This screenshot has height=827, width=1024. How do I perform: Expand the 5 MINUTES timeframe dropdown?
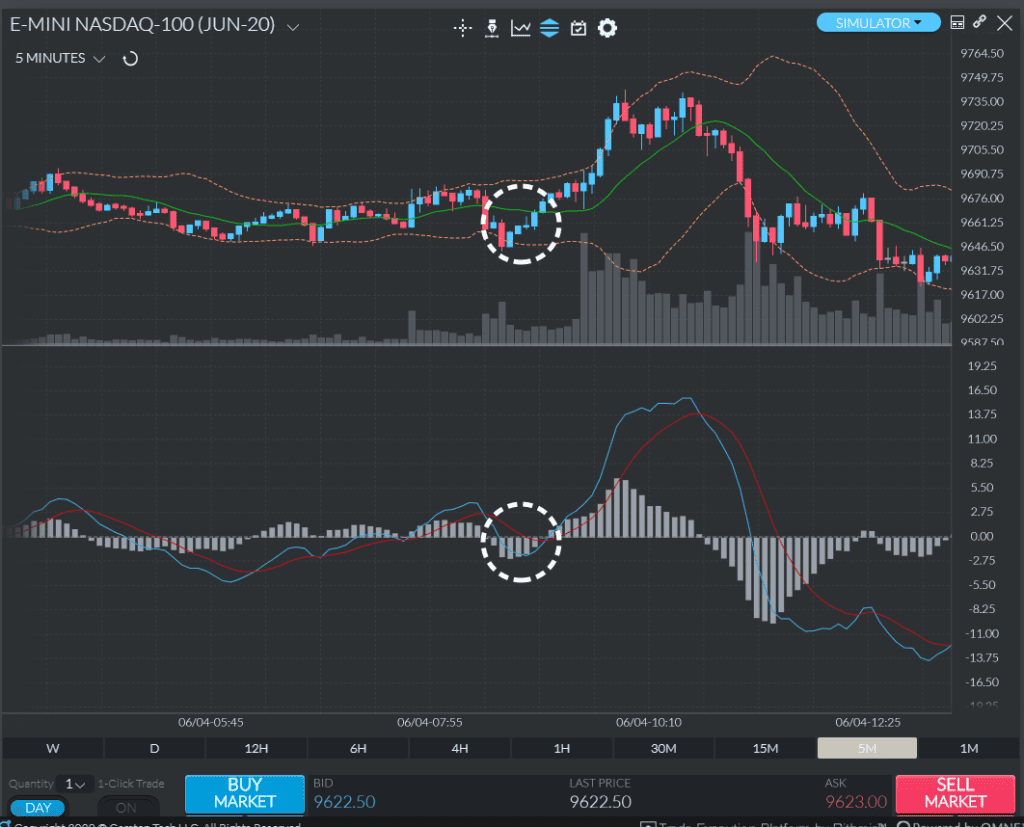coord(98,58)
